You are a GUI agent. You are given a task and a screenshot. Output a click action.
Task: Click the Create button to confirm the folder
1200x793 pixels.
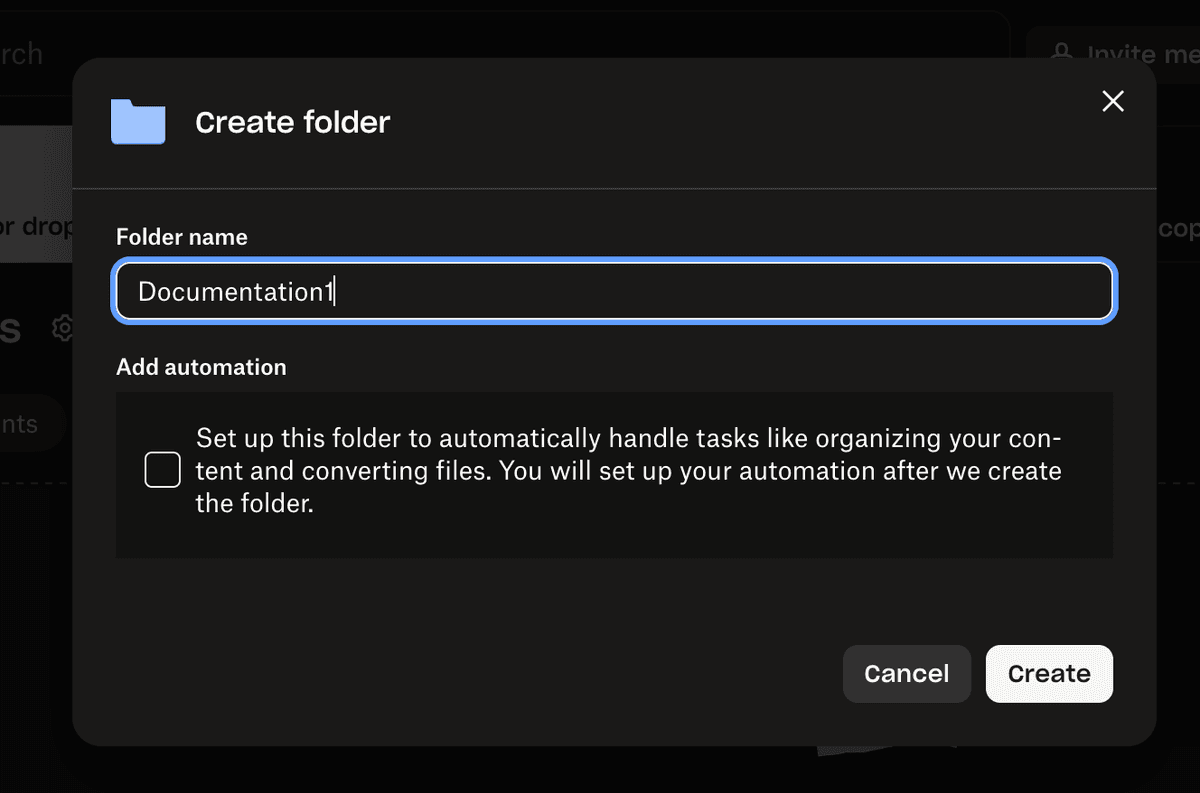click(x=1049, y=673)
